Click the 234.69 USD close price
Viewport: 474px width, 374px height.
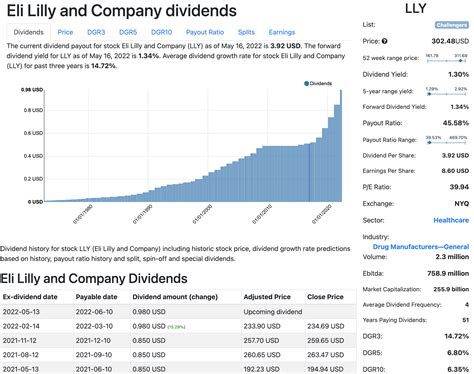(326, 326)
